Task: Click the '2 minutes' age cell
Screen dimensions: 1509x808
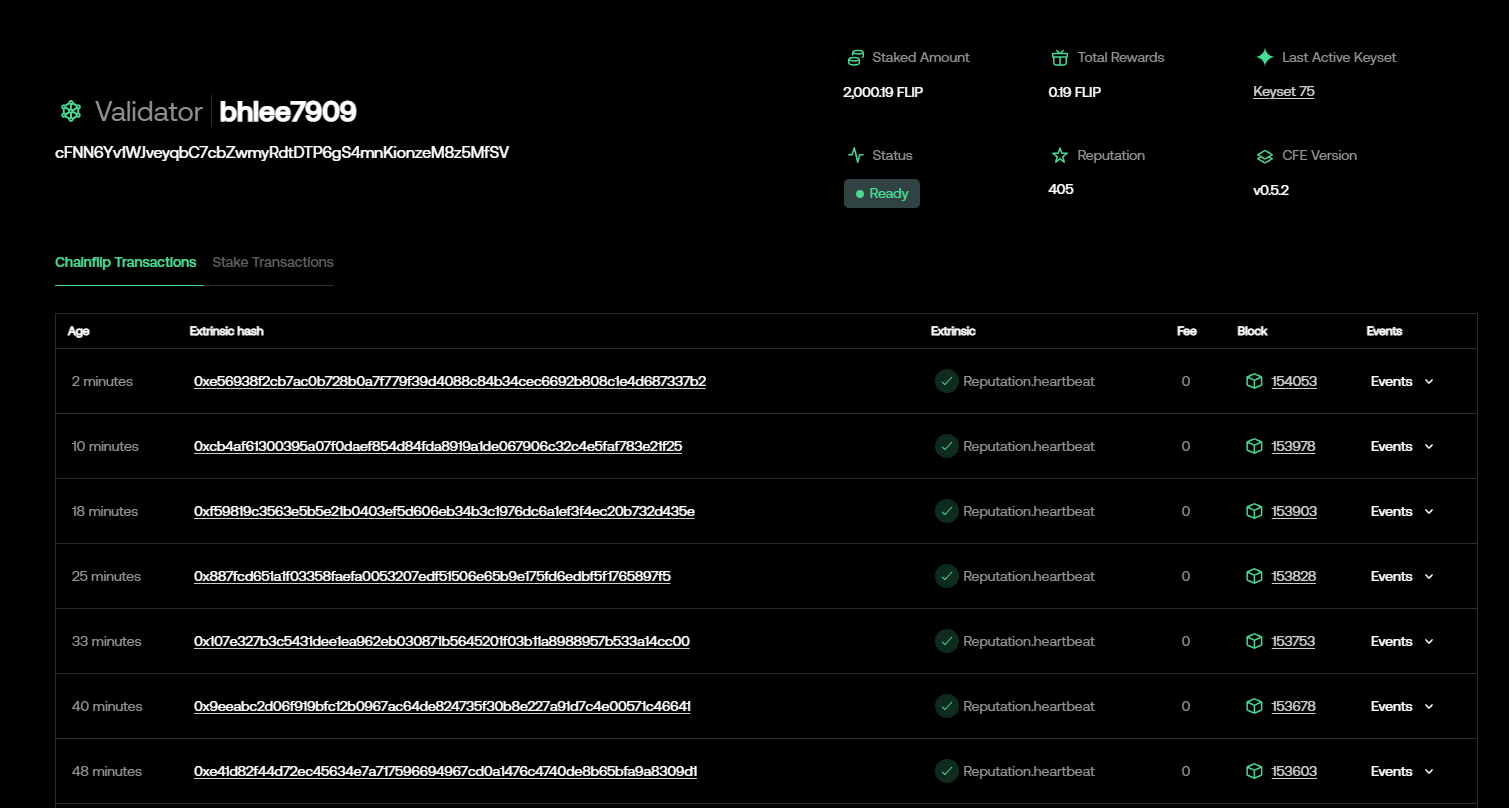Action: (102, 381)
